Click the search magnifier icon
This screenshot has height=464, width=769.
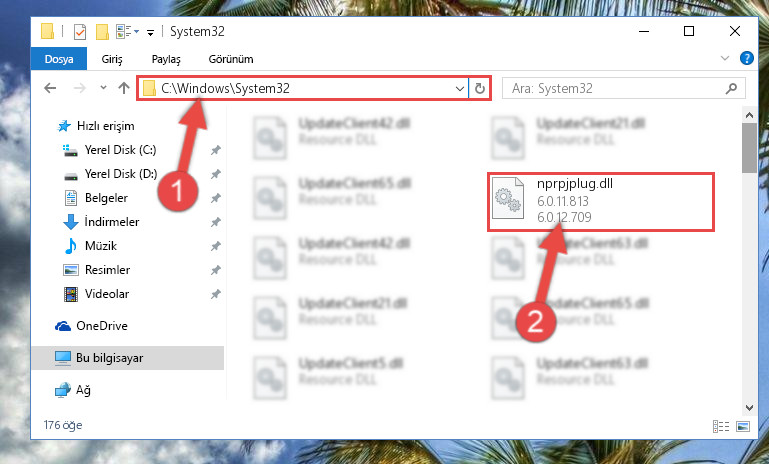point(731,88)
